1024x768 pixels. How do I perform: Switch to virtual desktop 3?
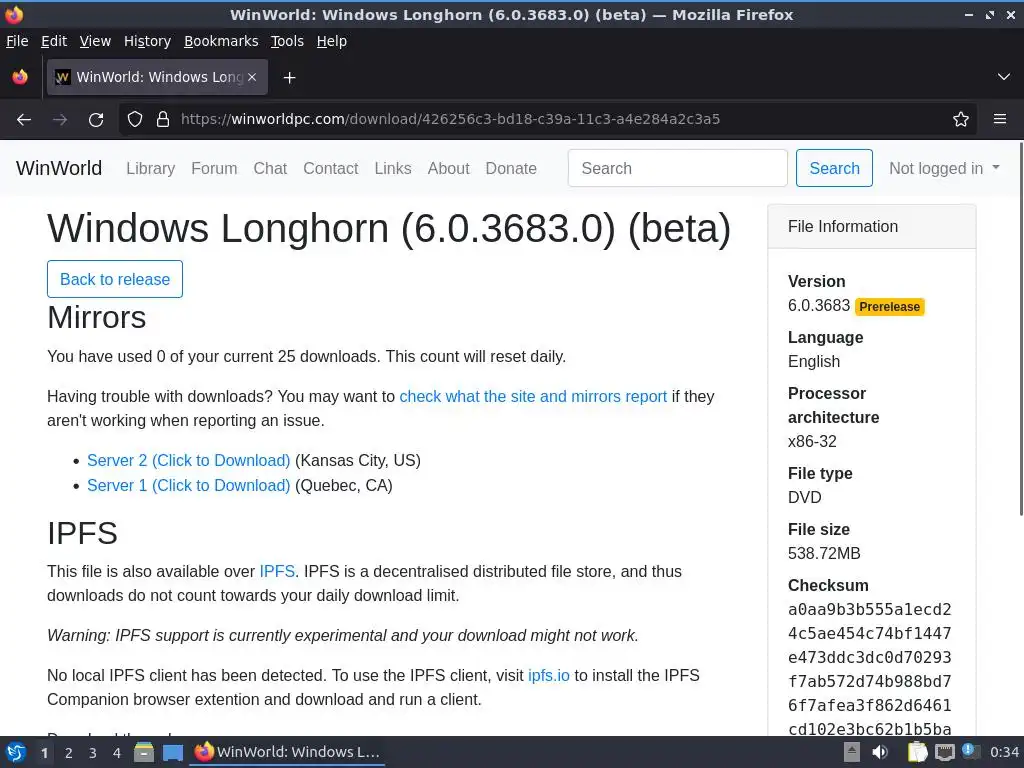tap(93, 753)
